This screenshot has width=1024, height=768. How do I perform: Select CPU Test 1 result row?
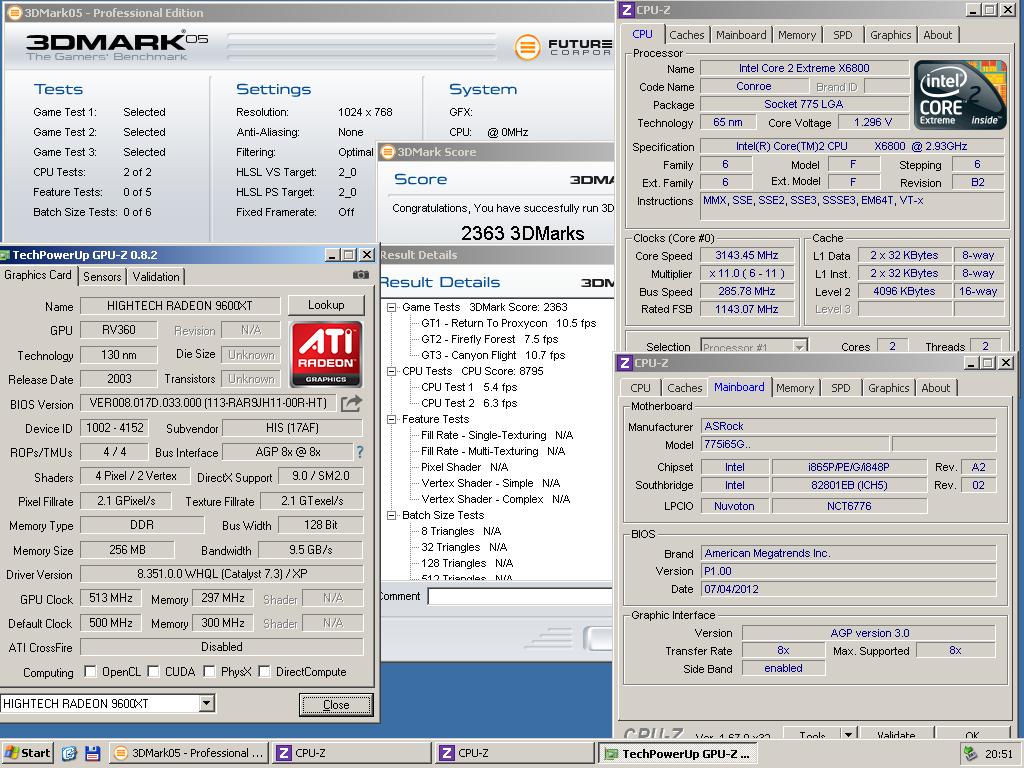tap(469, 387)
